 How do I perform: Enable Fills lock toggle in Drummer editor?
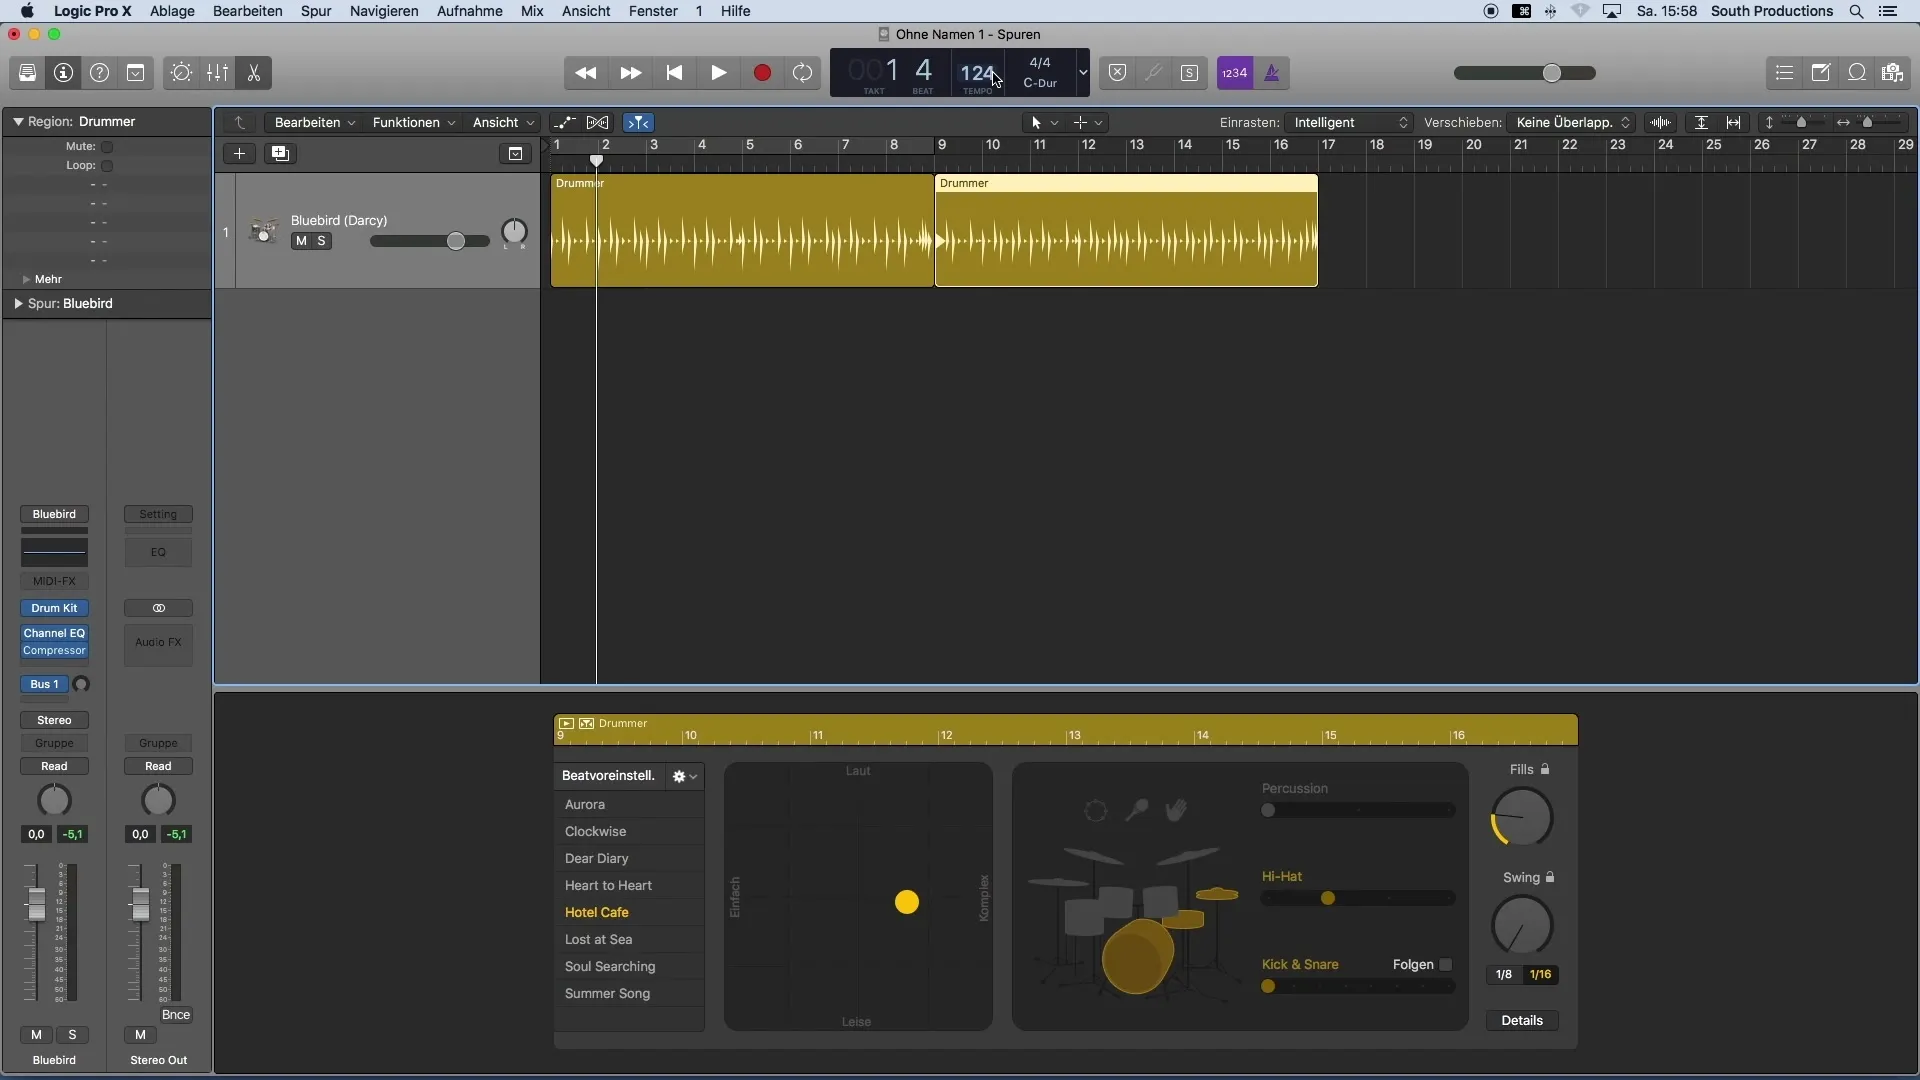tap(1544, 767)
